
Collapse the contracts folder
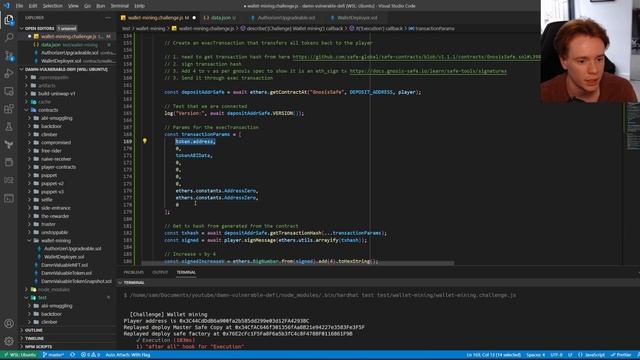point(48,110)
